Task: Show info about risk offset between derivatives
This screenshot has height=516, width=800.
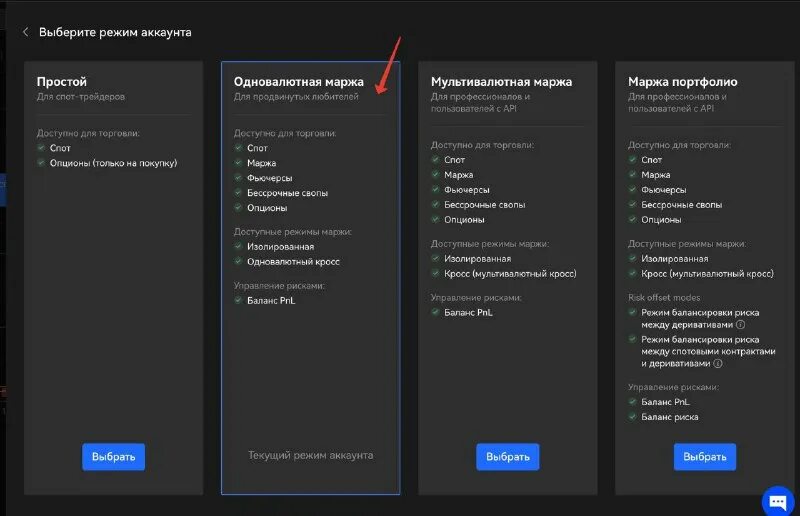Action: tap(741, 325)
